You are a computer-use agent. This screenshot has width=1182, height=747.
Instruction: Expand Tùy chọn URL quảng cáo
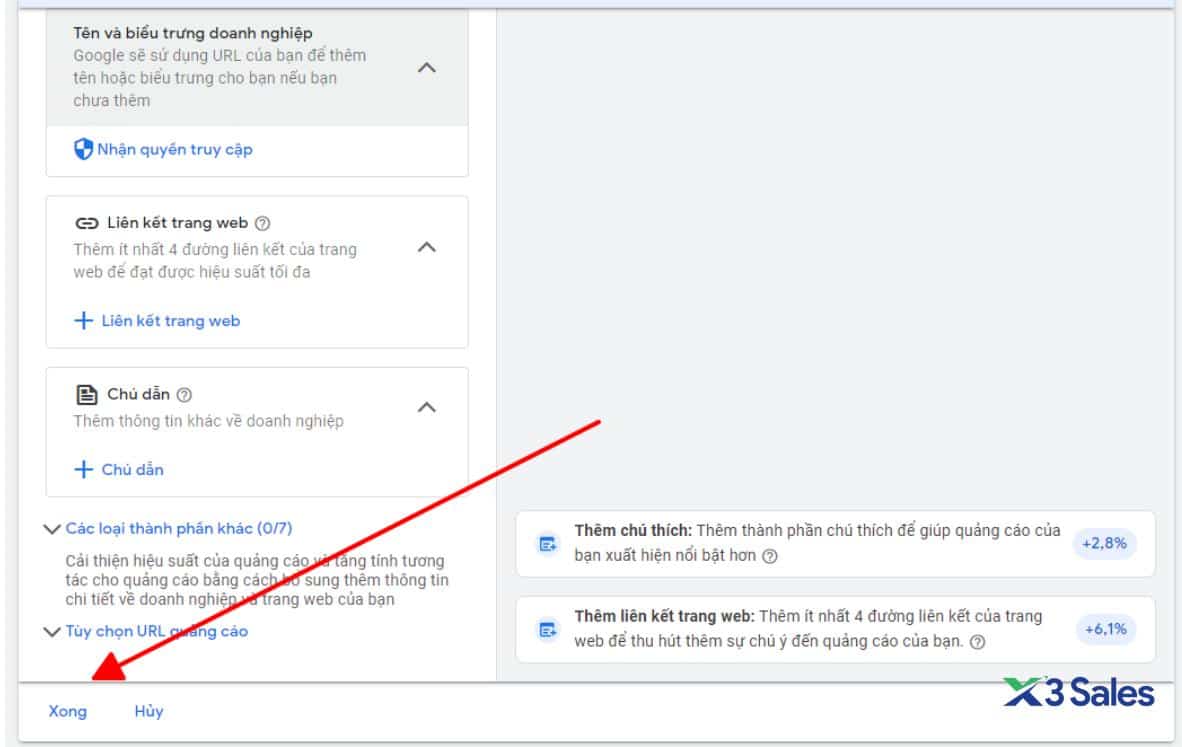pos(156,631)
